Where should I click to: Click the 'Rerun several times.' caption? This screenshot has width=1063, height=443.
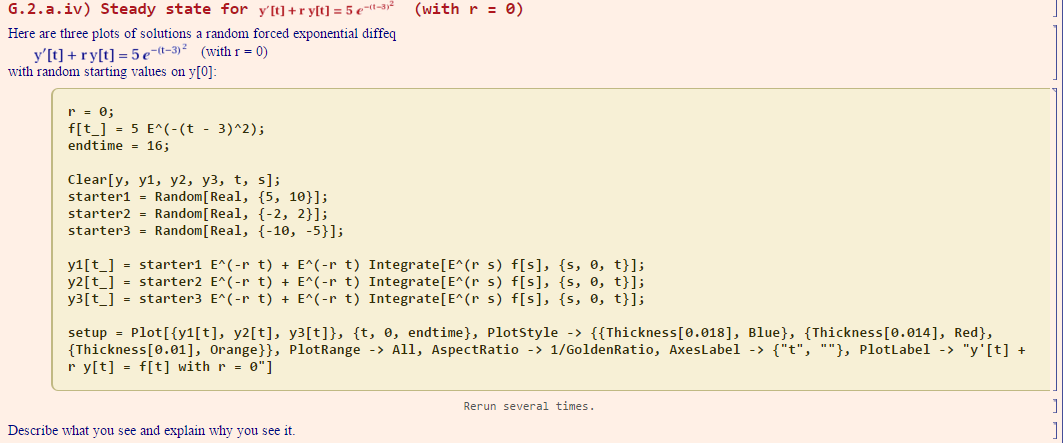529,407
